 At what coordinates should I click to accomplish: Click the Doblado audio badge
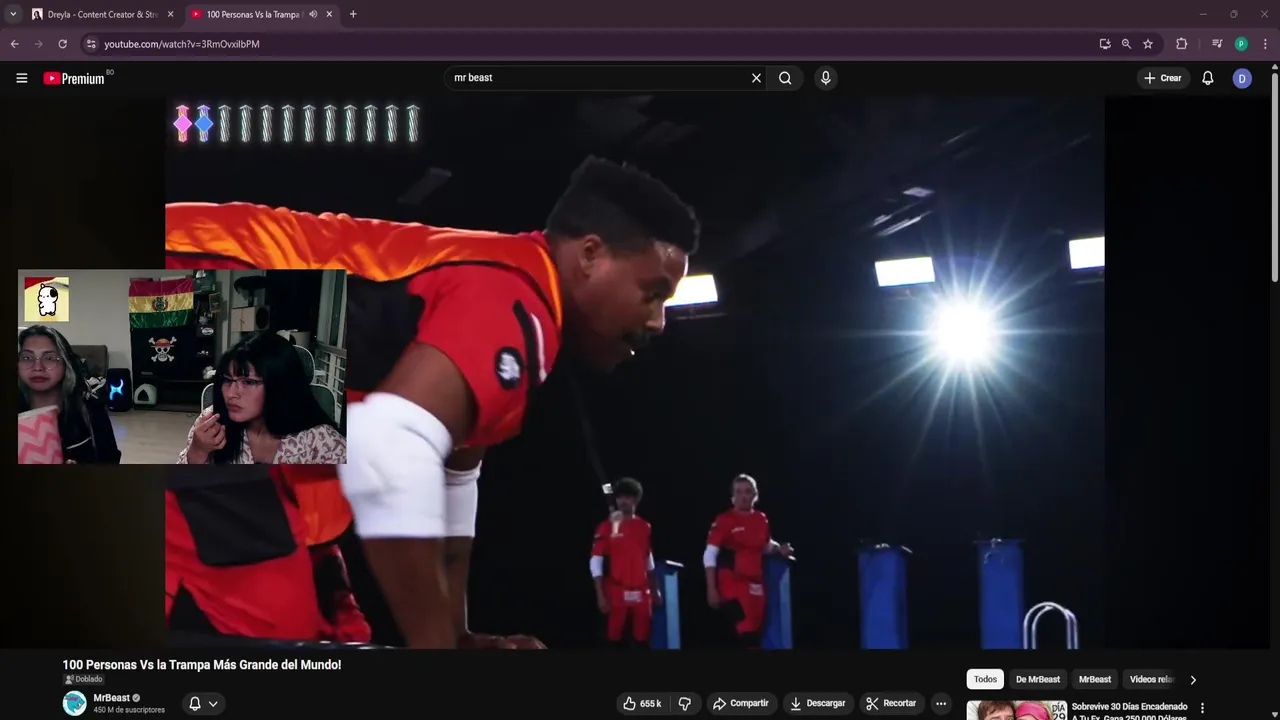click(83, 680)
